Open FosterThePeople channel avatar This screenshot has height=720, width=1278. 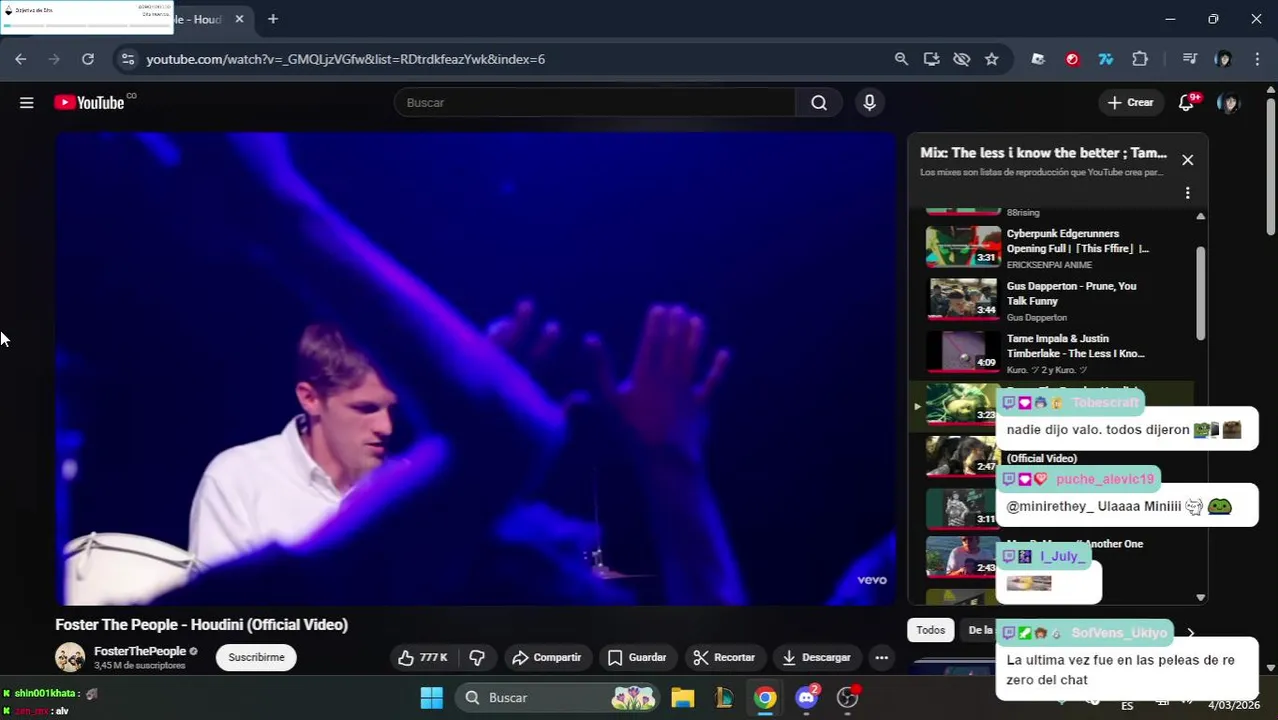click(x=70, y=657)
